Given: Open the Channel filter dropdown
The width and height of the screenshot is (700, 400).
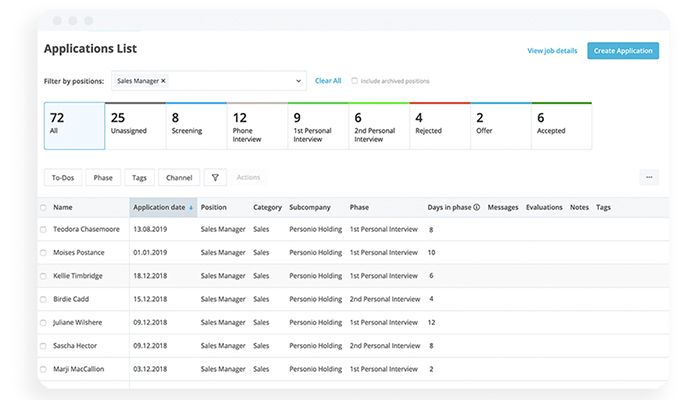Looking at the screenshot, I should (179, 177).
